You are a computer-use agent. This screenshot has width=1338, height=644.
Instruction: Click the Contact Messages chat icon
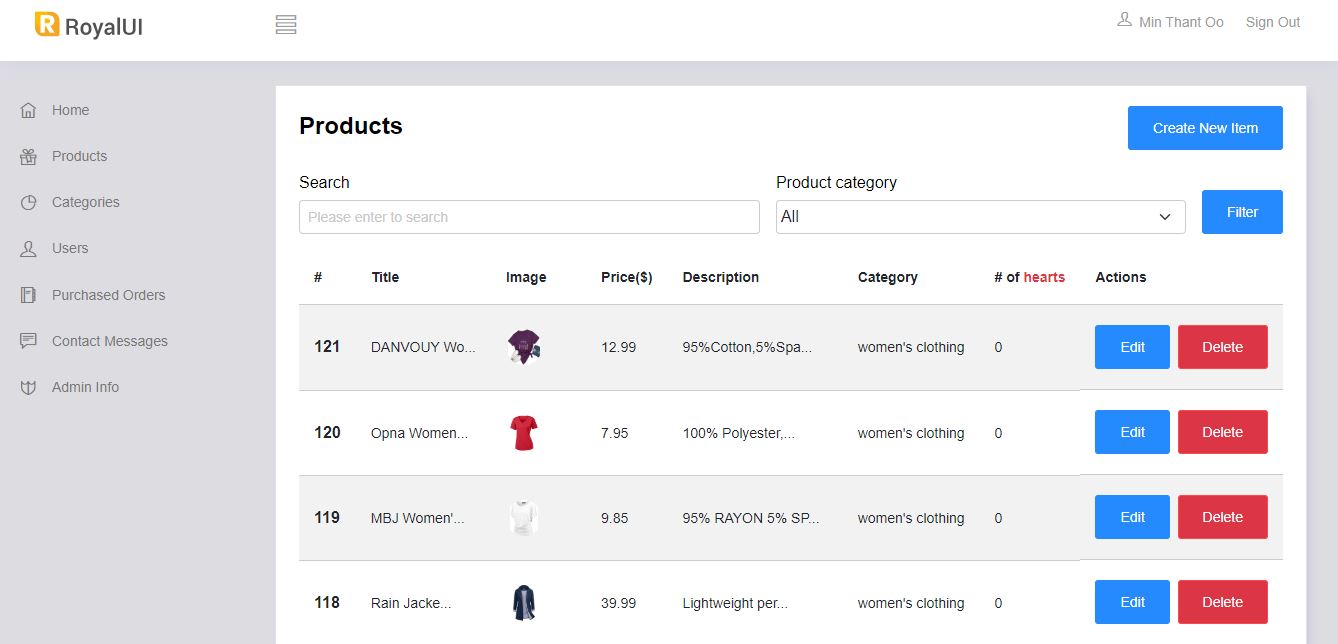coord(28,341)
